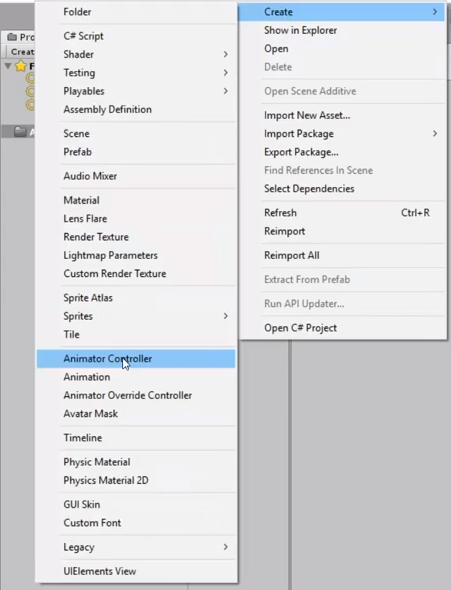451x590 pixels.
Task: Select the Tile menu entry
Action: pyautogui.click(x=136, y=335)
